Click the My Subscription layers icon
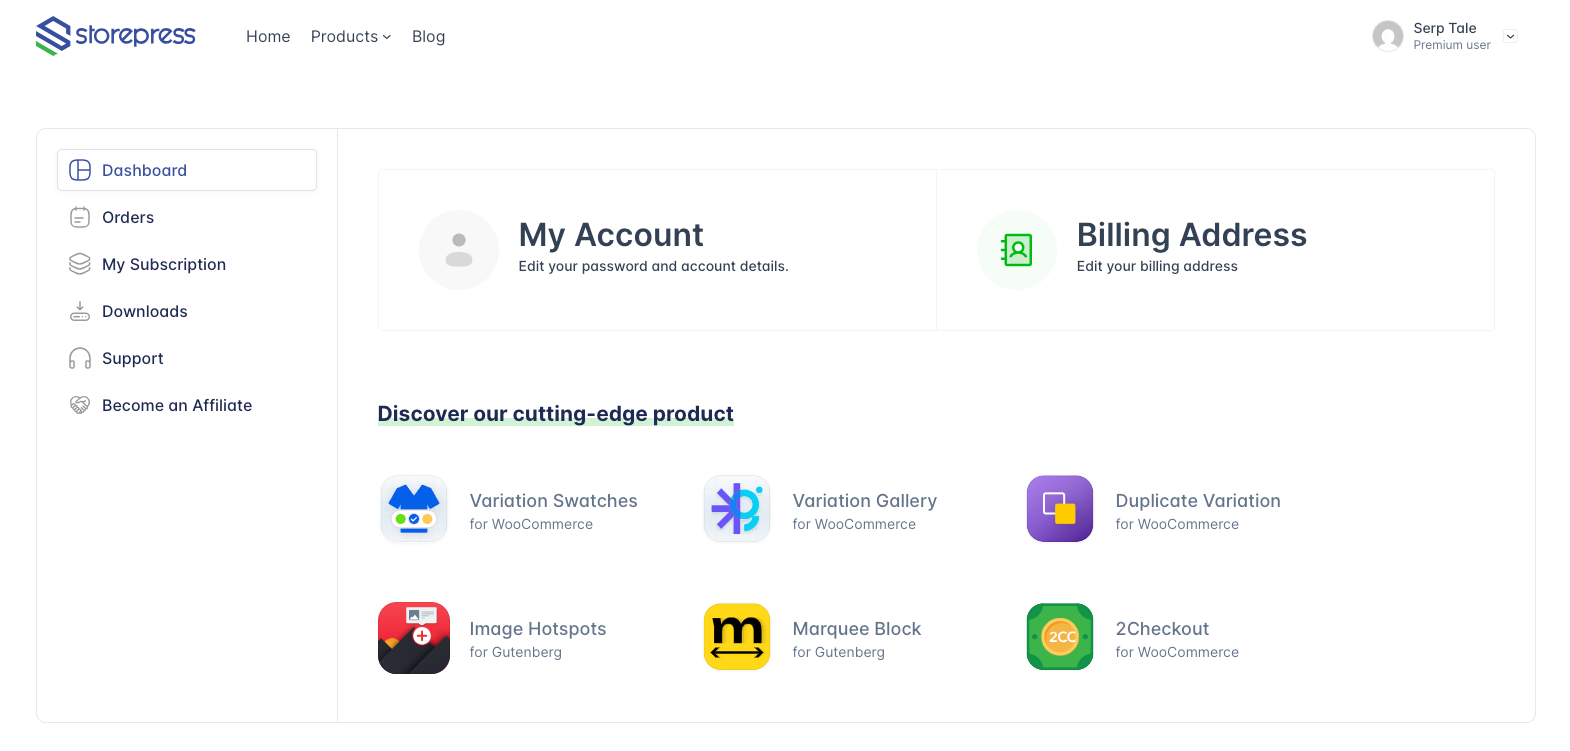The width and height of the screenshot is (1570, 751). pyautogui.click(x=79, y=264)
